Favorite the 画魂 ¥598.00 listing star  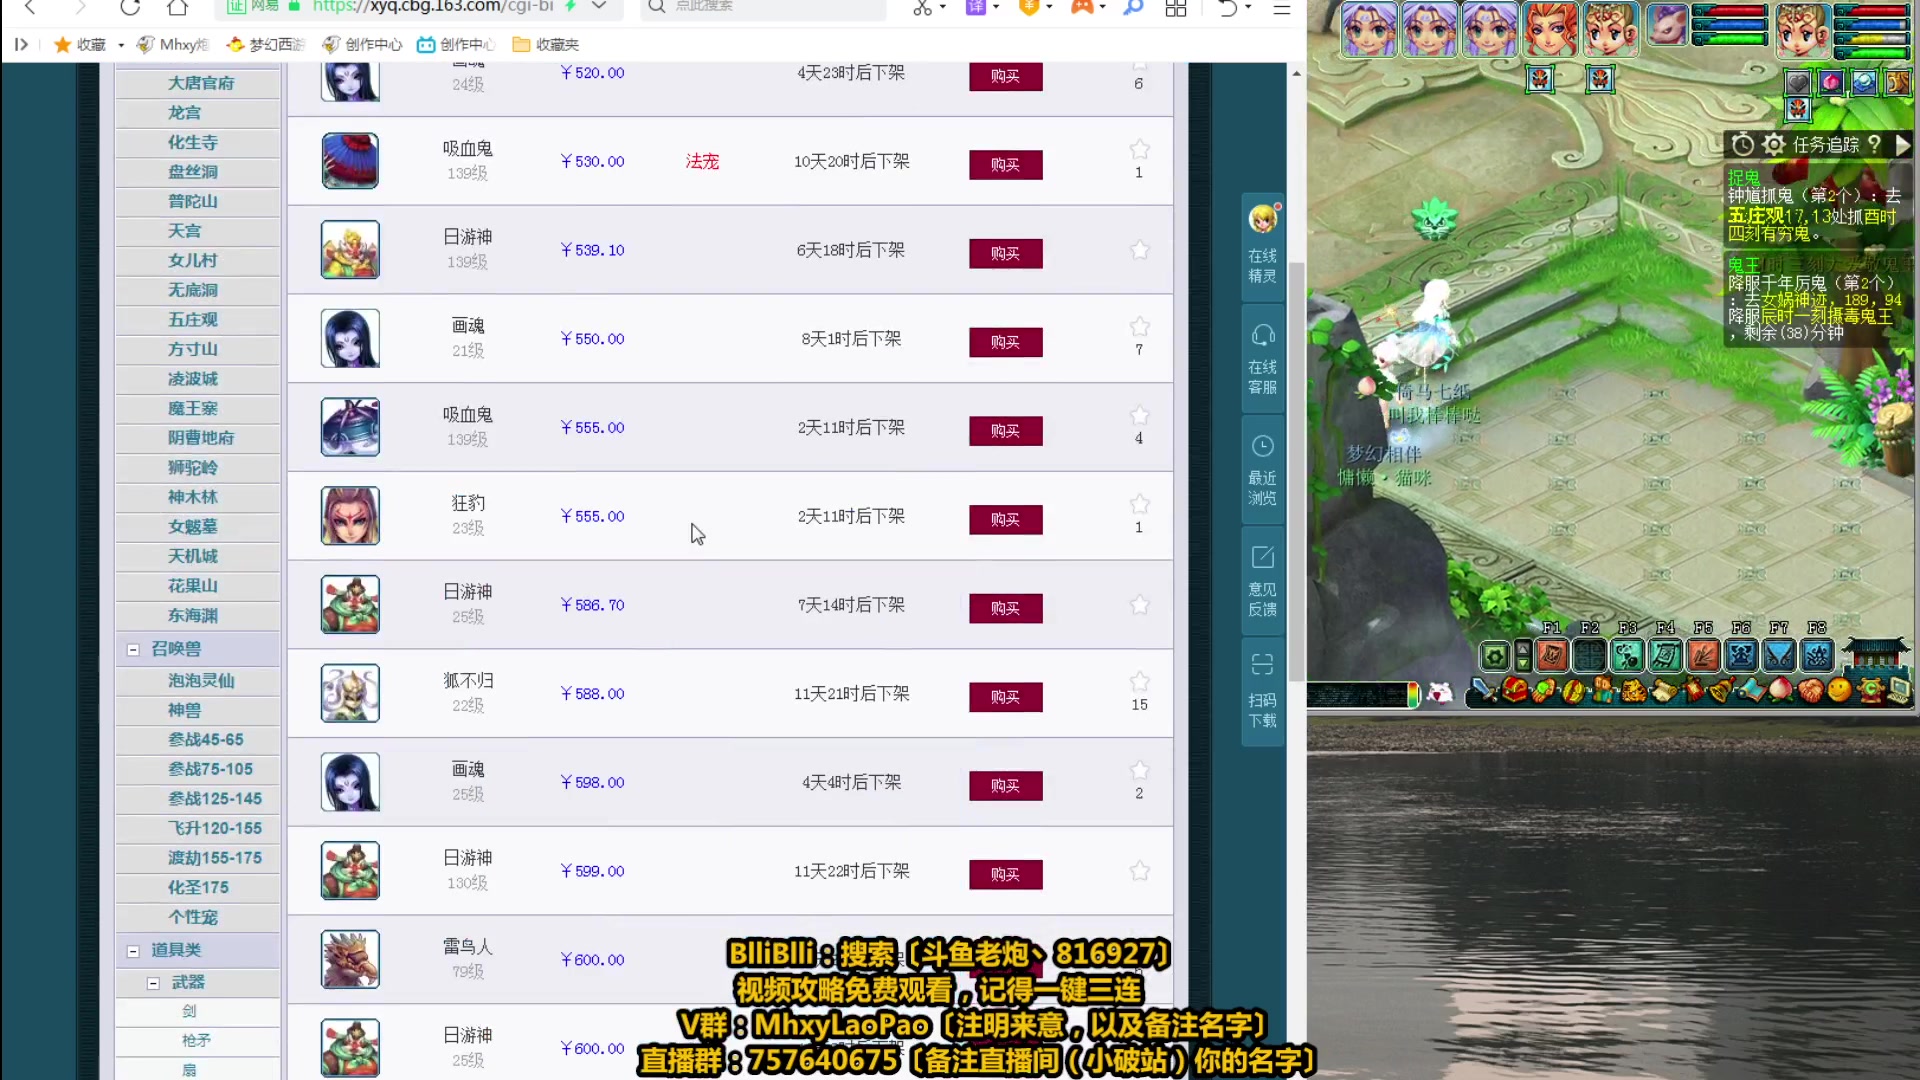tap(1139, 771)
